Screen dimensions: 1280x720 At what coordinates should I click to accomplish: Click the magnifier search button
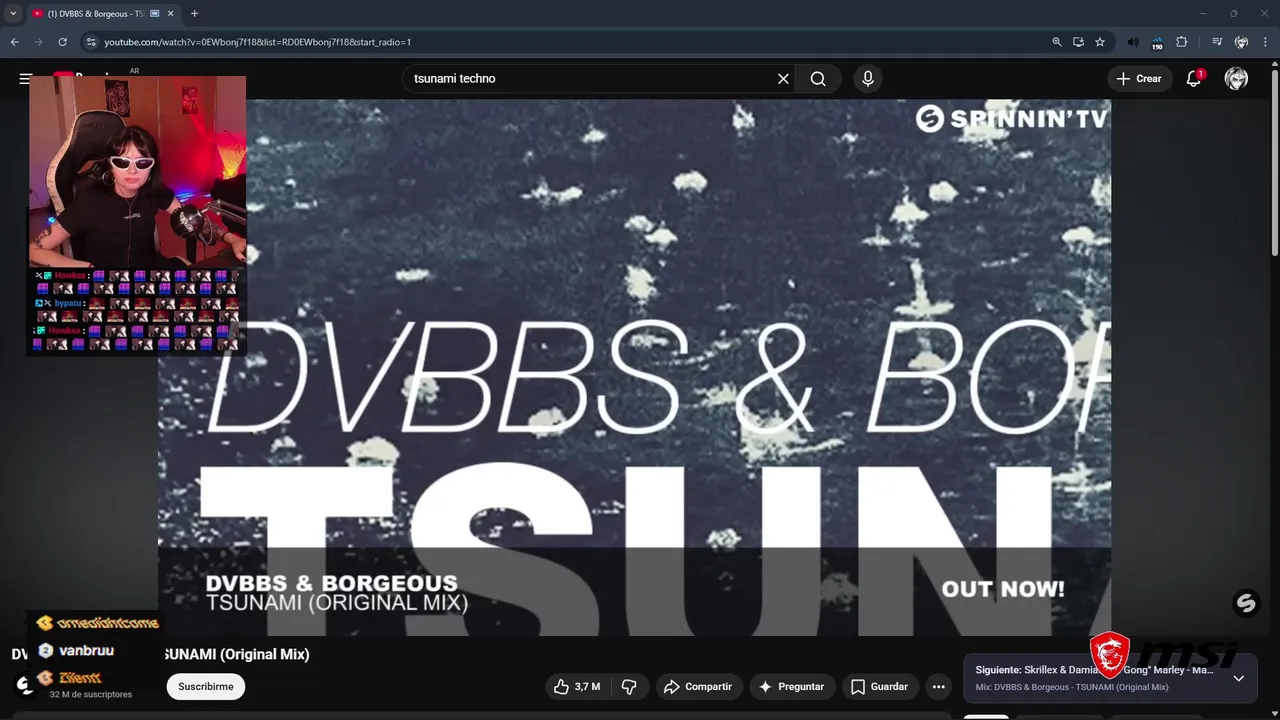click(818, 79)
